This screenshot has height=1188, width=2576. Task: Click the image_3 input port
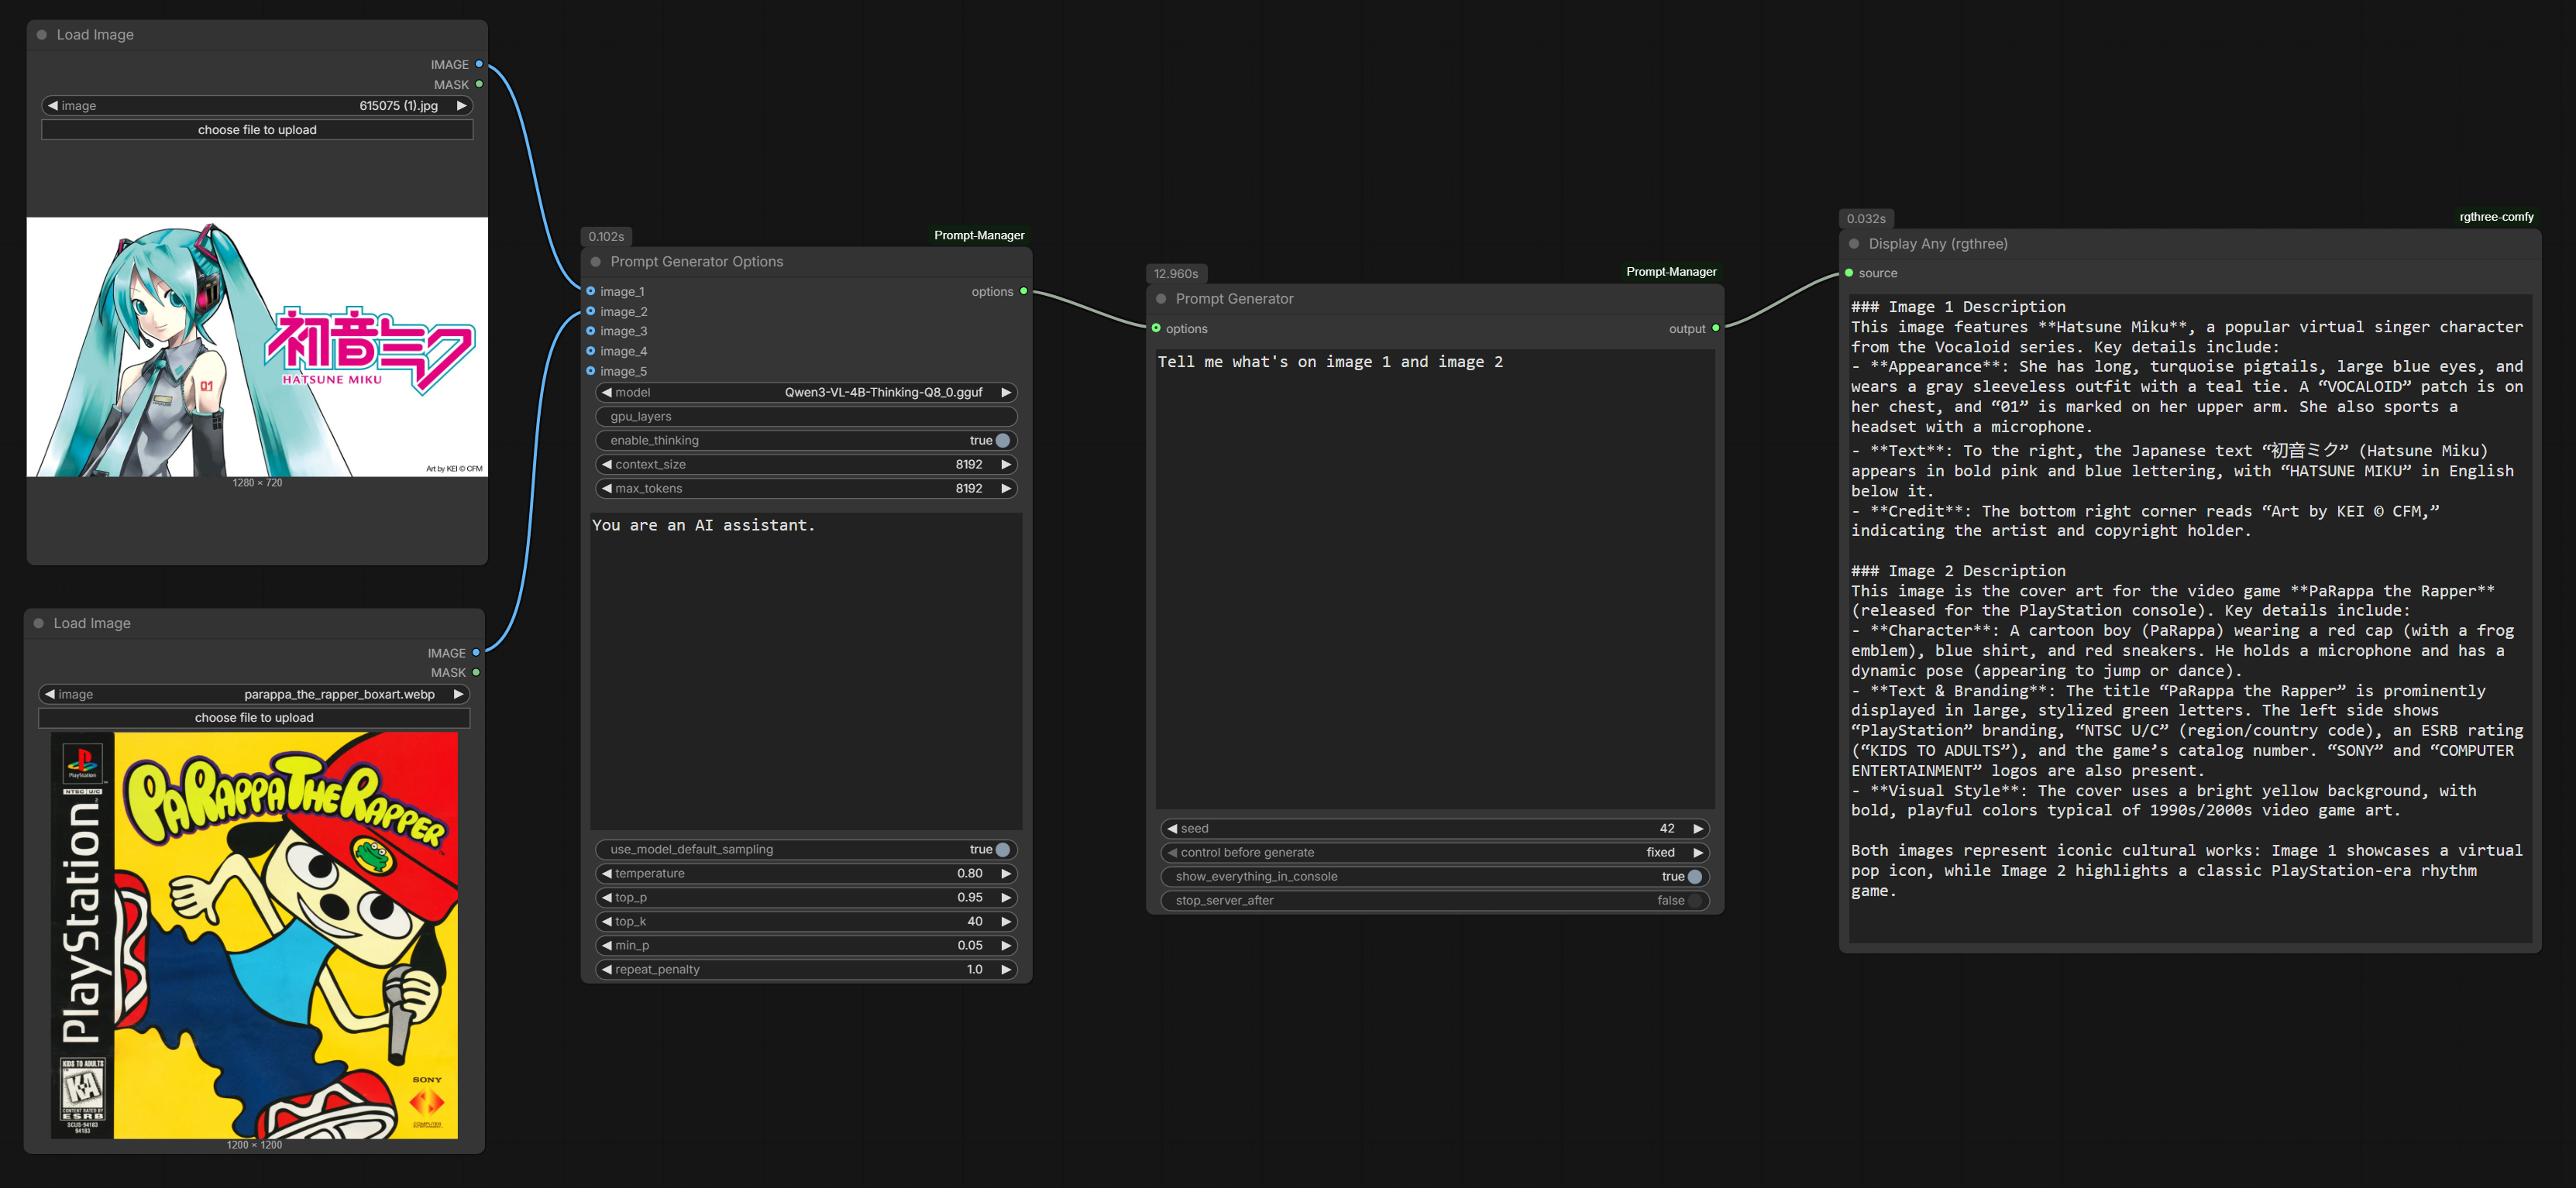click(x=591, y=331)
